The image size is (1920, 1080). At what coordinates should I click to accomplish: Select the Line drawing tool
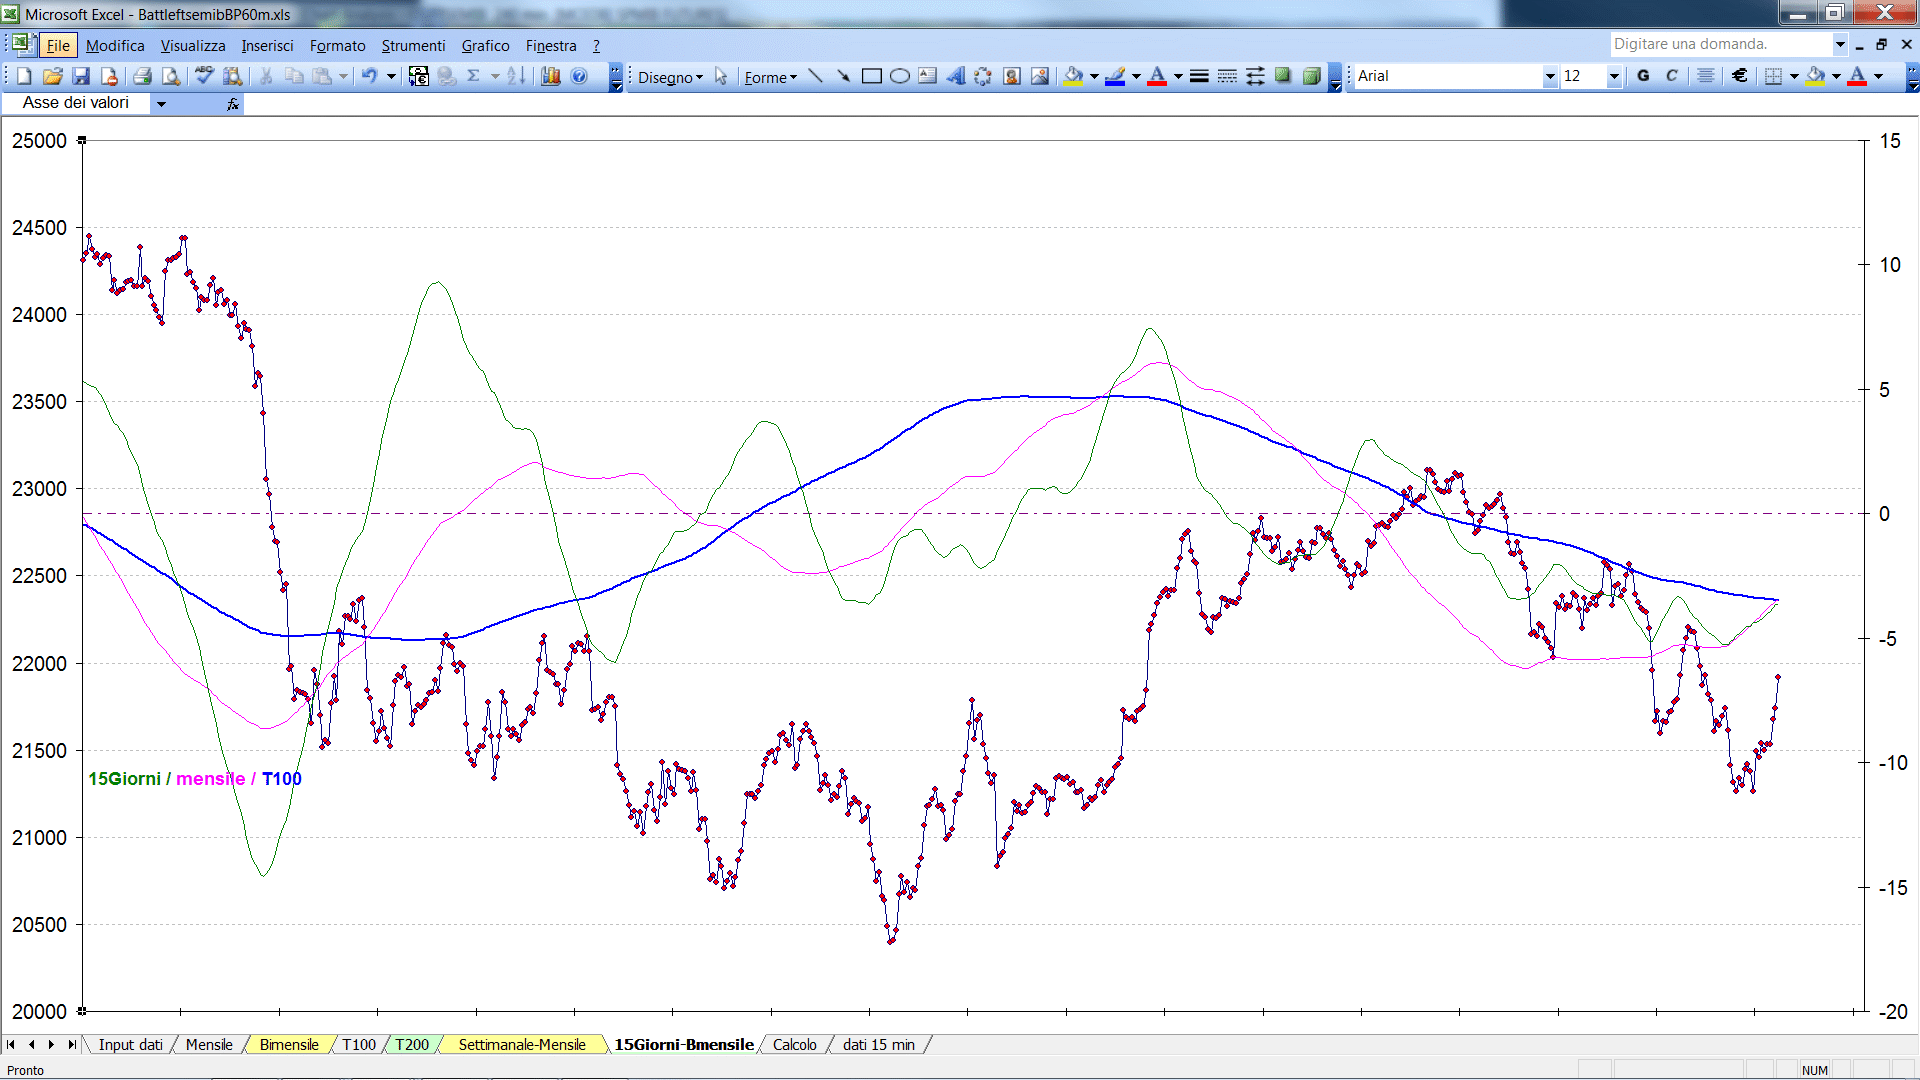[x=815, y=76]
